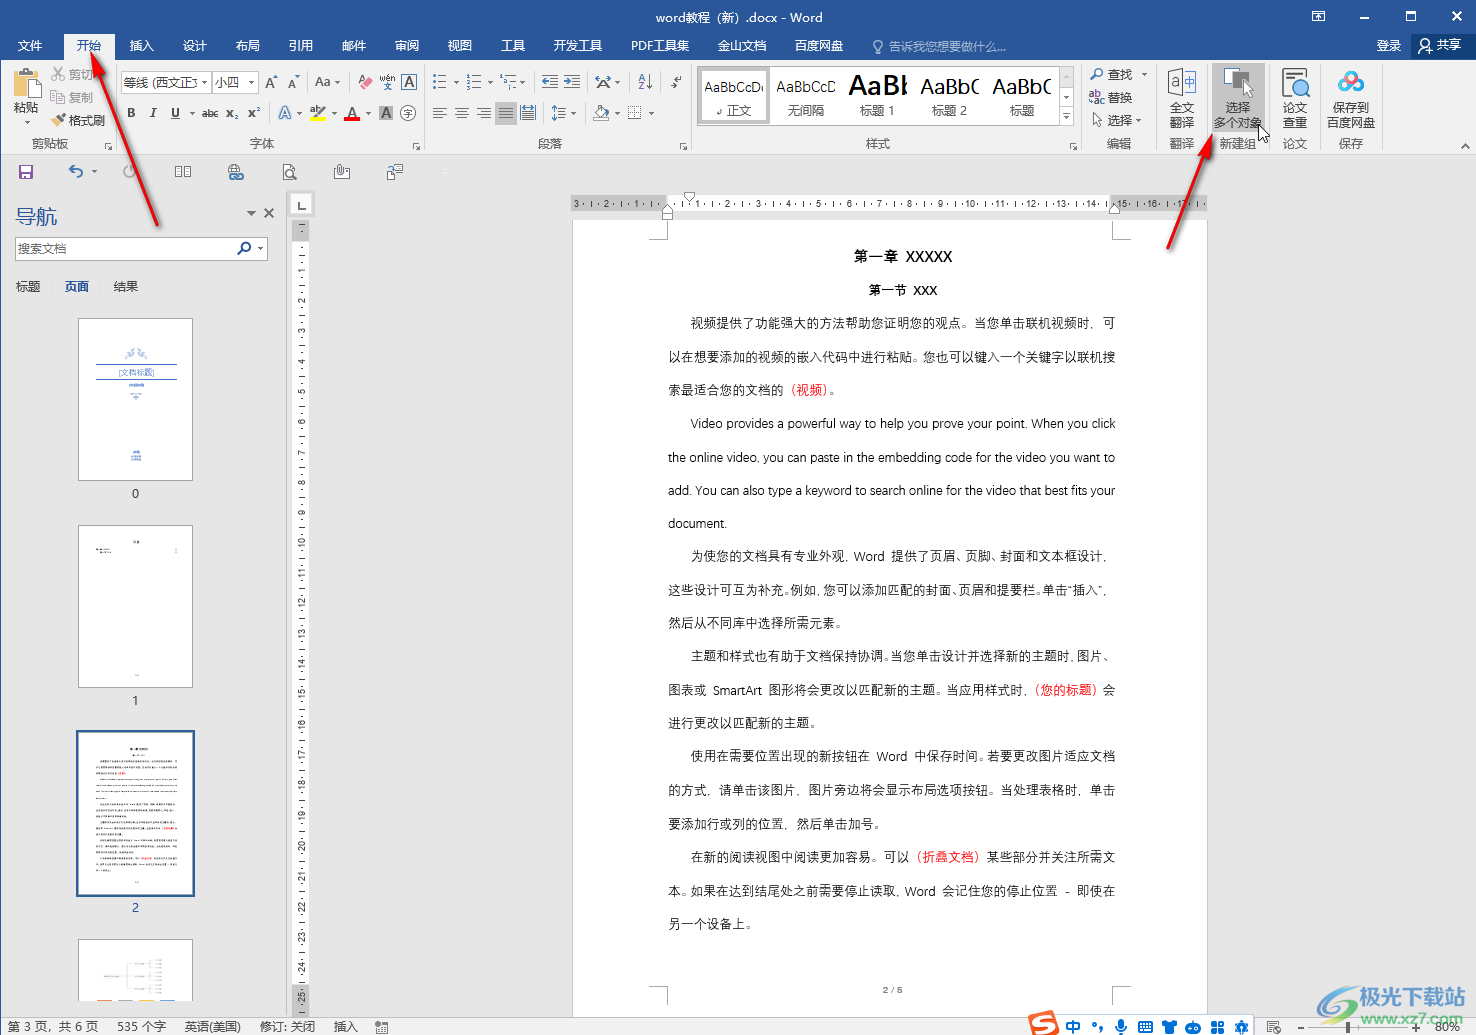Click Find (查找) in editing group
The width and height of the screenshot is (1476, 1035).
[1111, 75]
